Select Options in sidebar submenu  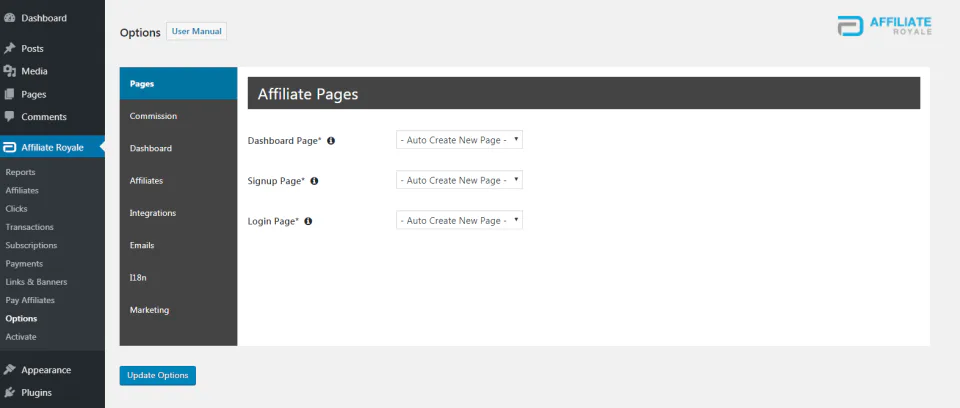coord(21,319)
